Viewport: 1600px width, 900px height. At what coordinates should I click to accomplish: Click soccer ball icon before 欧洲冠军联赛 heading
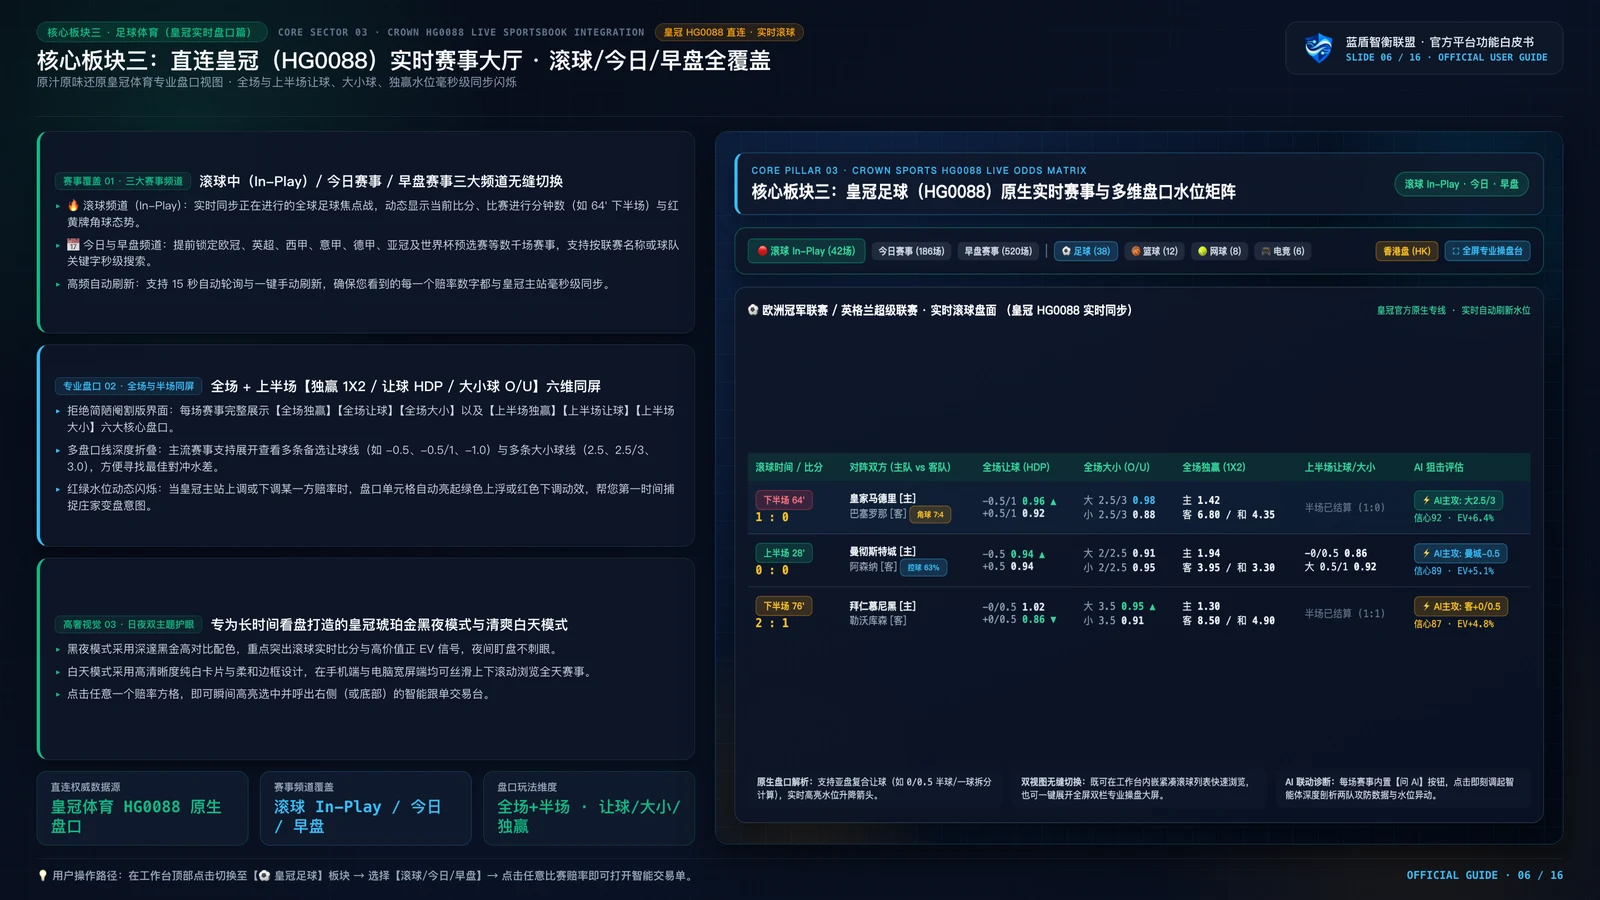(x=753, y=310)
